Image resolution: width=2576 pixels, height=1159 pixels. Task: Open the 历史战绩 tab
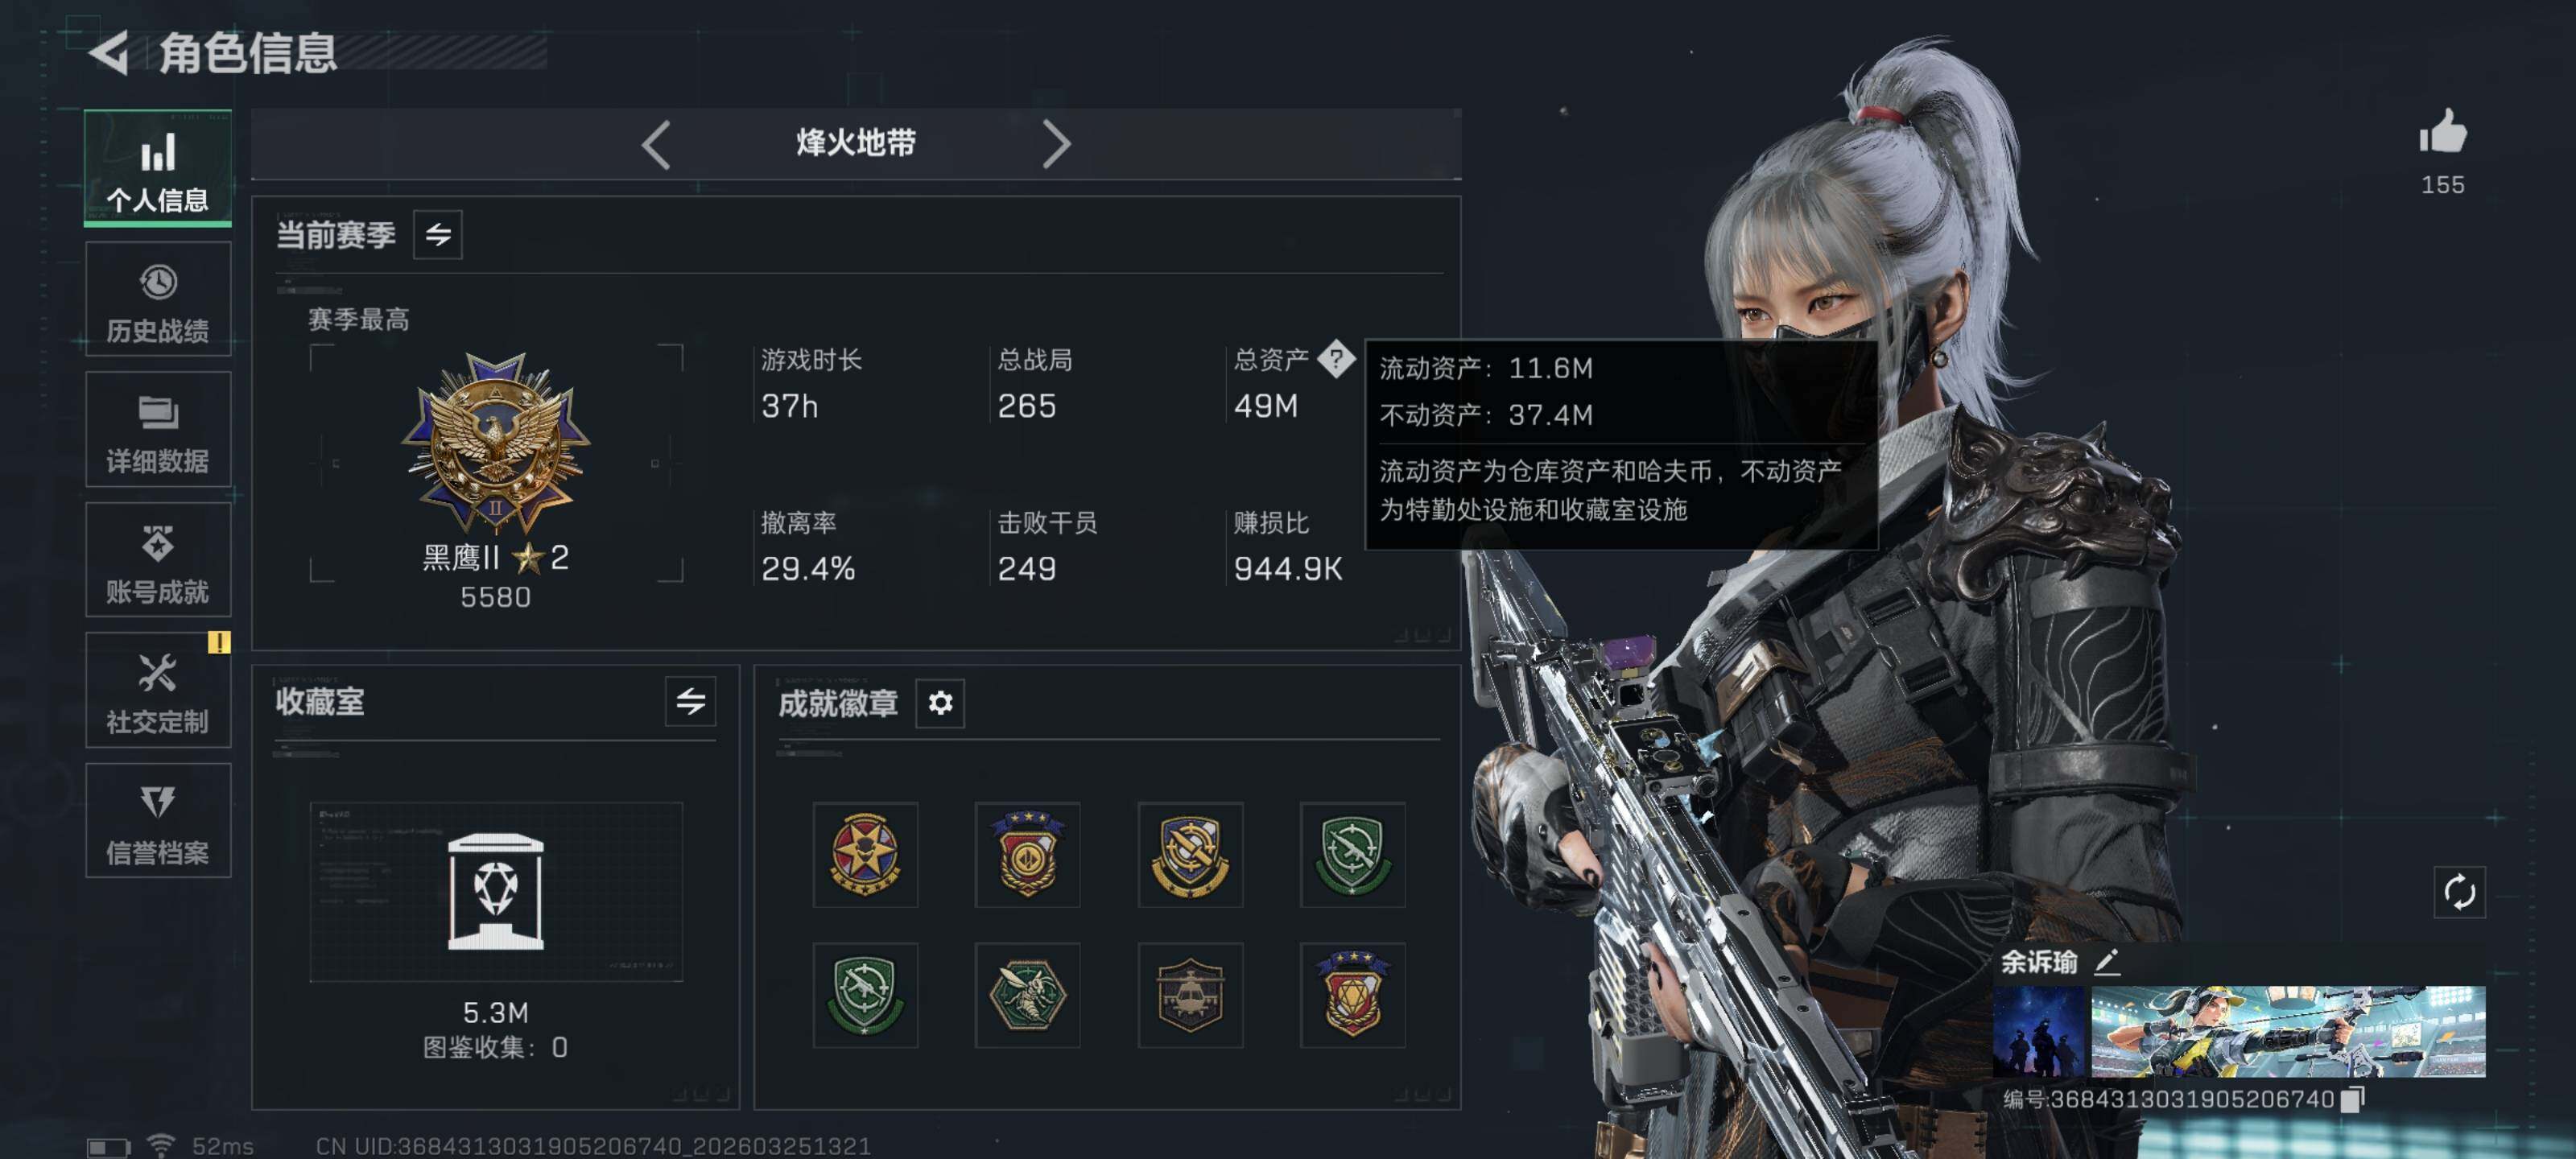[x=158, y=299]
